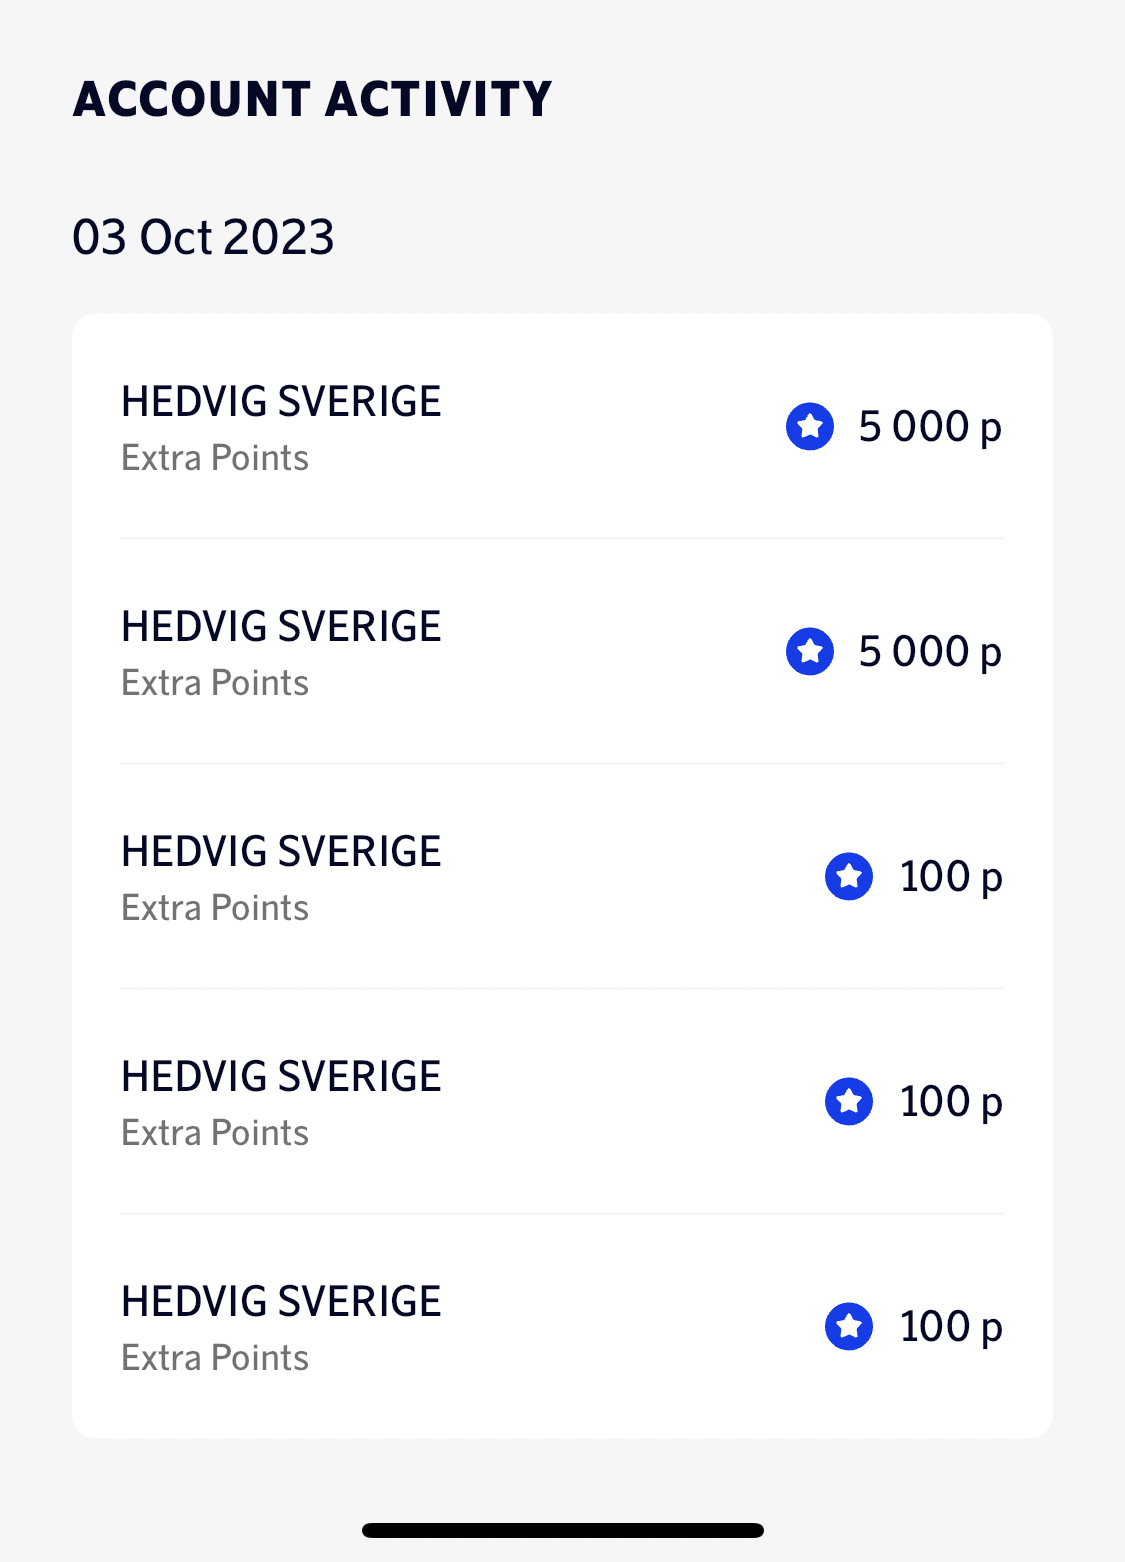The width and height of the screenshot is (1125, 1562).
Task: Click the middle 100 p points amount
Action: pyautogui.click(x=950, y=1102)
